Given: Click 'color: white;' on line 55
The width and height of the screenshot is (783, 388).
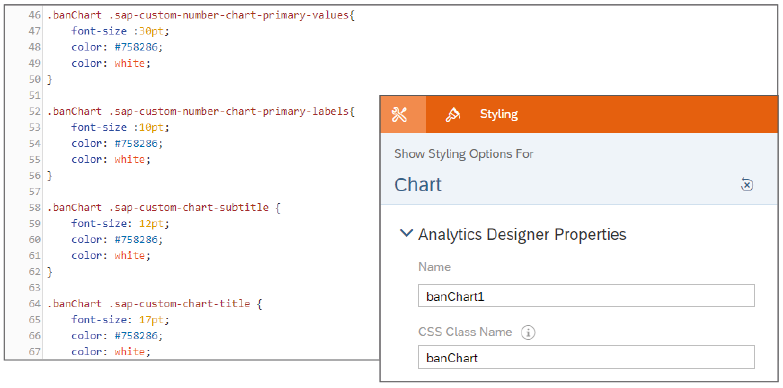Looking at the screenshot, I should [110, 159].
